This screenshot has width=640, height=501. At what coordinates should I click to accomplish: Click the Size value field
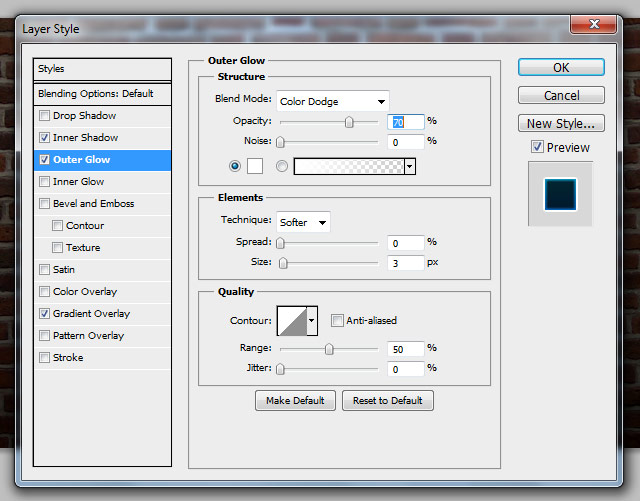point(406,263)
